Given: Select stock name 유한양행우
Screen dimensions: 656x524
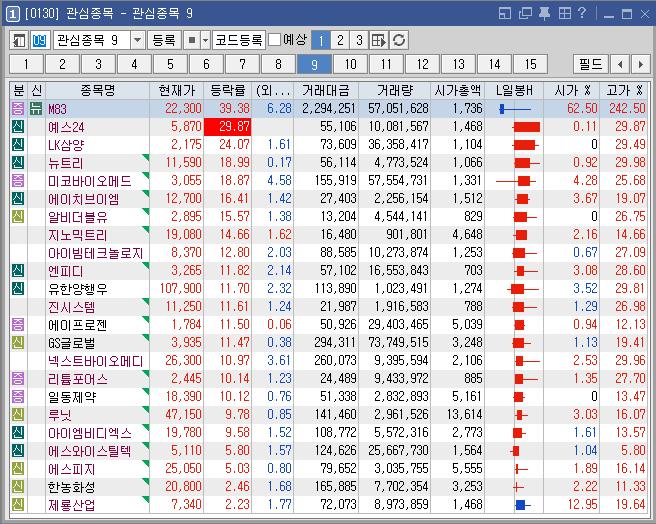Looking at the screenshot, I should [78, 289].
